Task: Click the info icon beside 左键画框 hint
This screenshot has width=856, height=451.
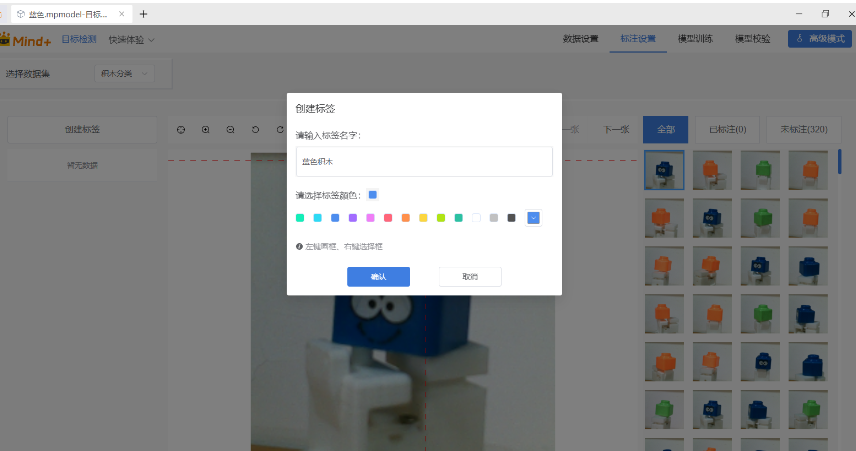Action: [299, 245]
